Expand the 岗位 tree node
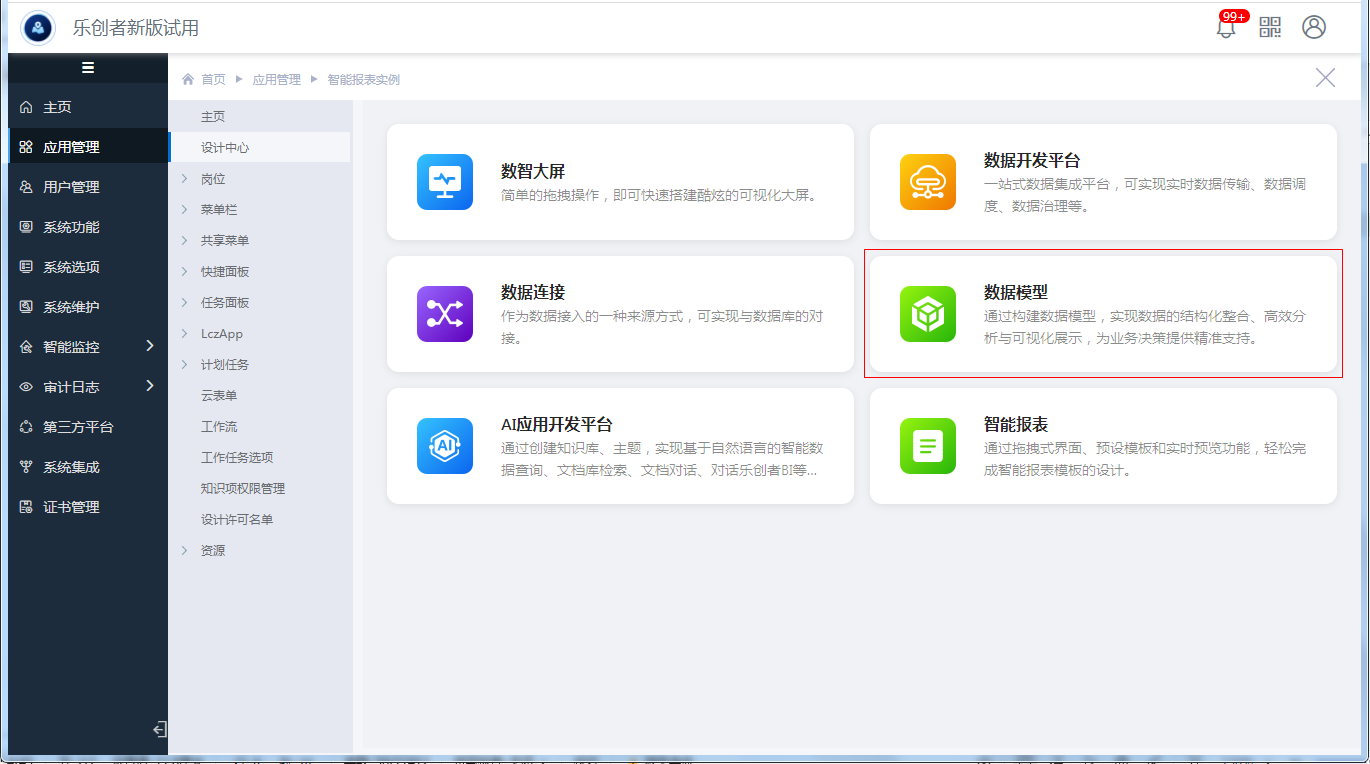The width and height of the screenshot is (1370, 764). pos(185,179)
